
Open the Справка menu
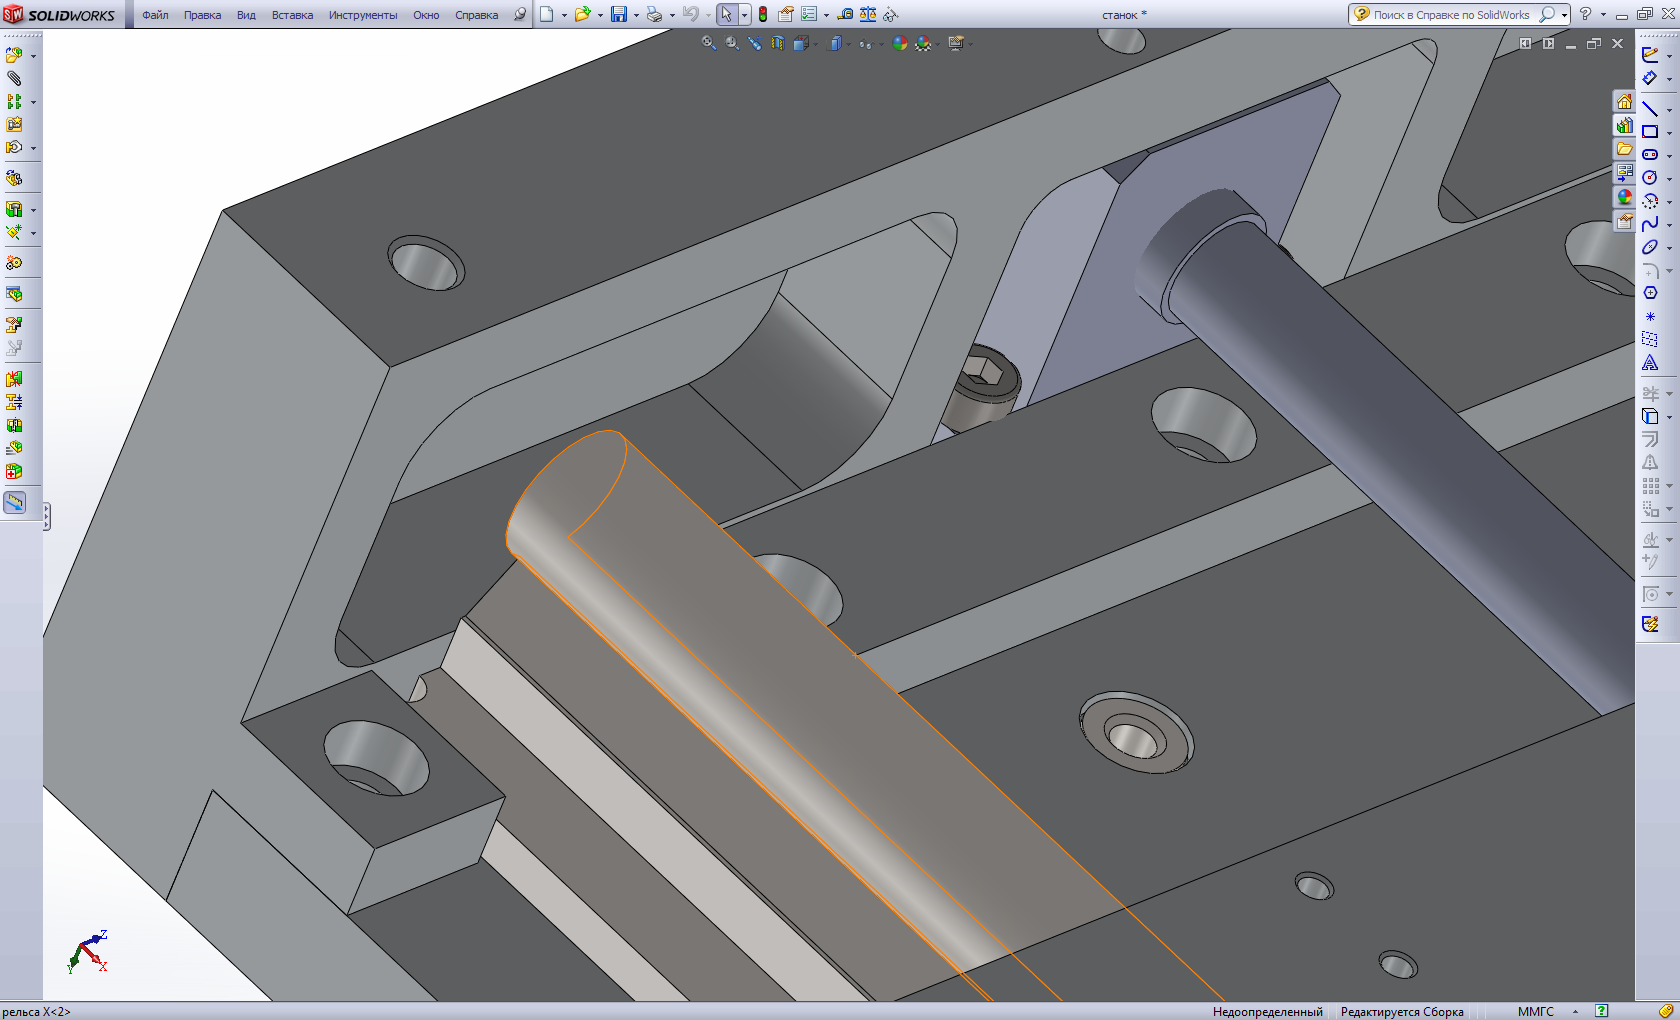pyautogui.click(x=477, y=15)
